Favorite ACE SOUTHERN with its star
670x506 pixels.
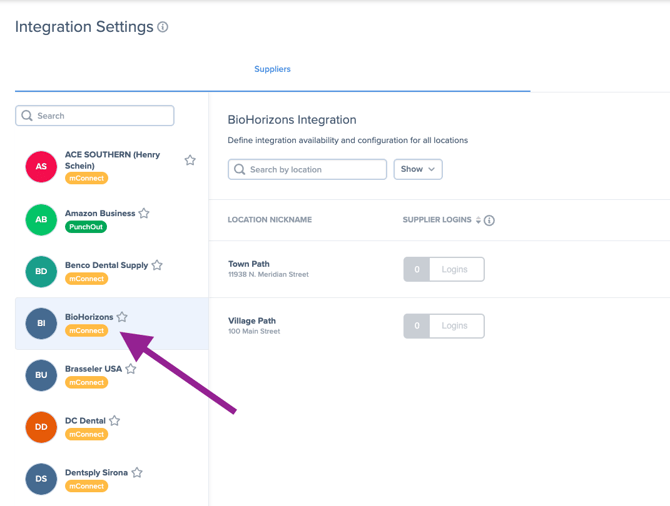pos(190,160)
